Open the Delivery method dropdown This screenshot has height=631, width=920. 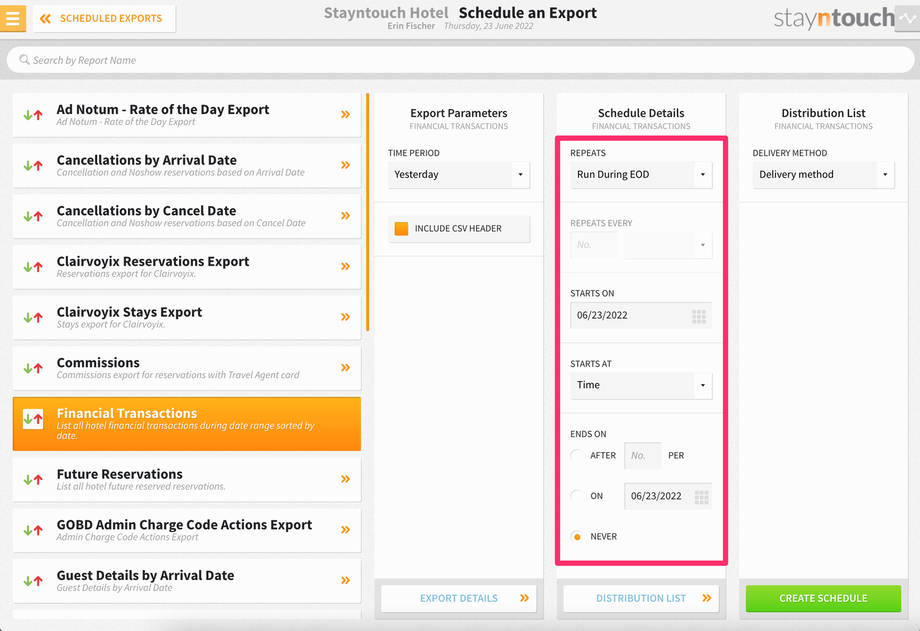click(x=823, y=174)
